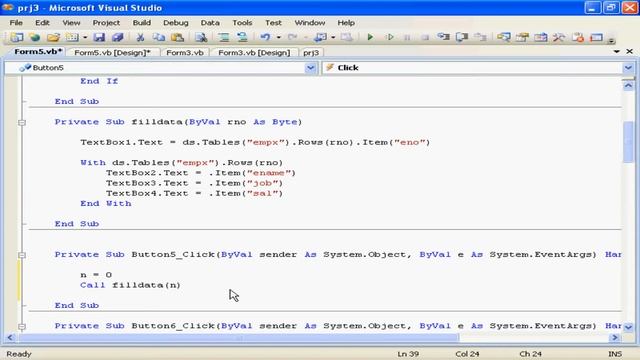This screenshot has height=360, width=640.
Task: Click the horizontal scrollbar left arrow
Action: pos(10,338)
